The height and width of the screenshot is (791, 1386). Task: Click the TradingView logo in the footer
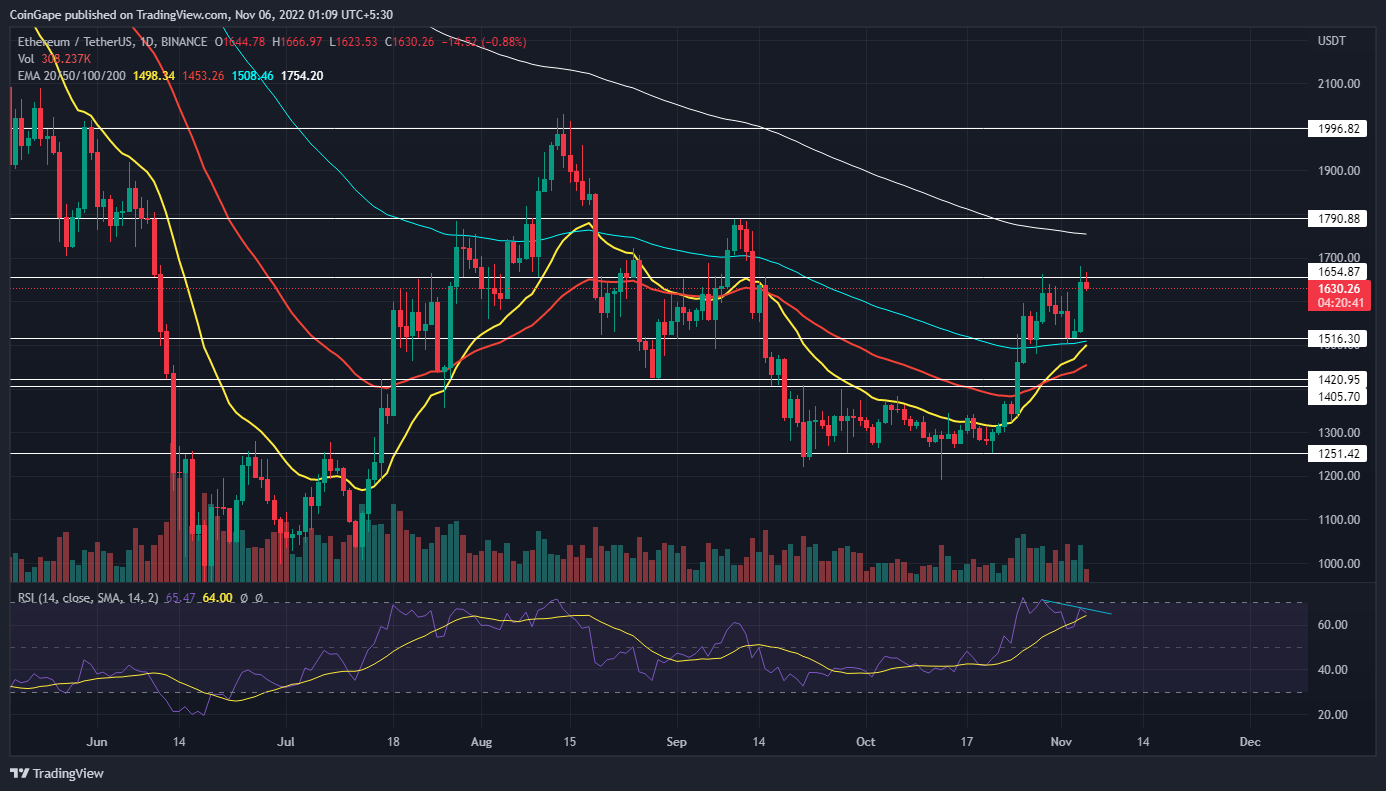(56, 773)
